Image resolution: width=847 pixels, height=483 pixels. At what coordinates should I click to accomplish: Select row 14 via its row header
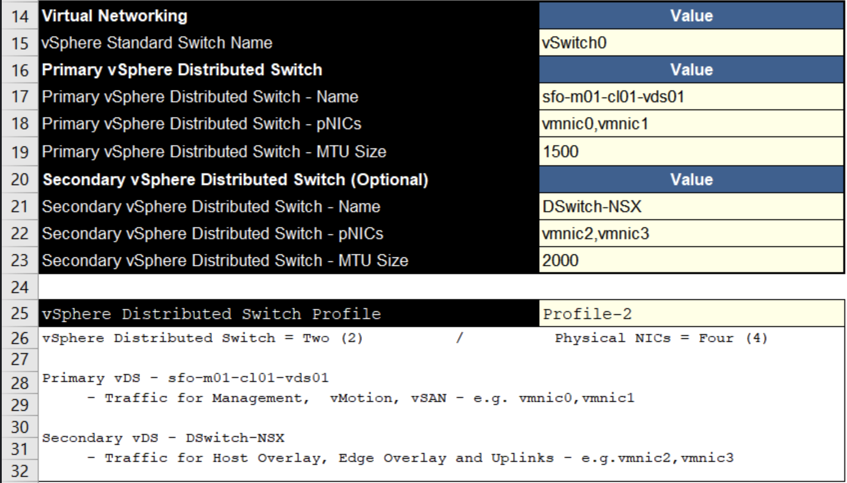tap(18, 16)
